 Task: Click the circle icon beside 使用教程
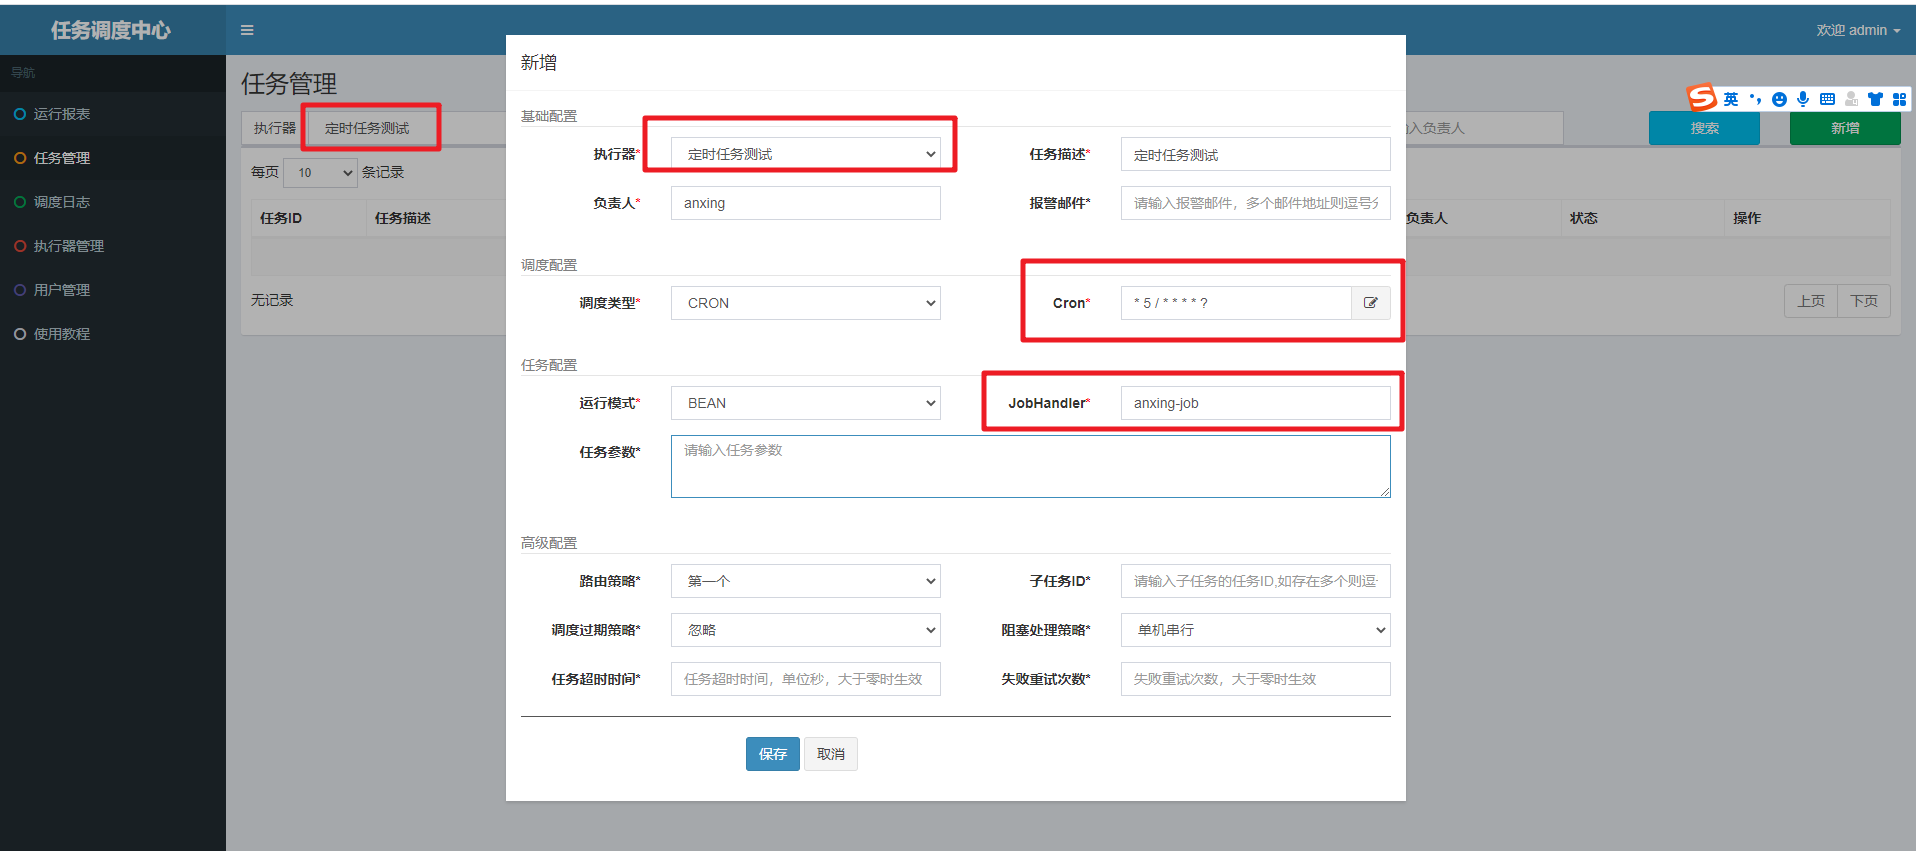[x=20, y=334]
